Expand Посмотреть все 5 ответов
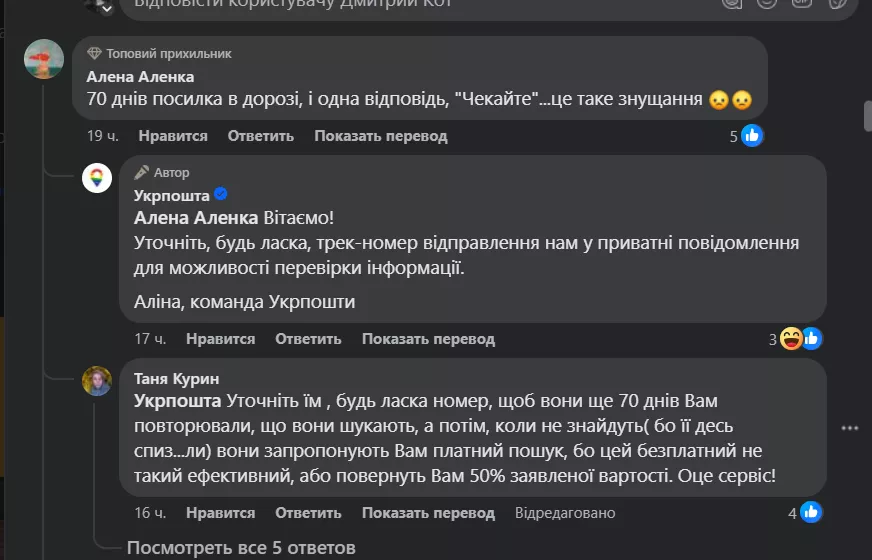 (240, 548)
